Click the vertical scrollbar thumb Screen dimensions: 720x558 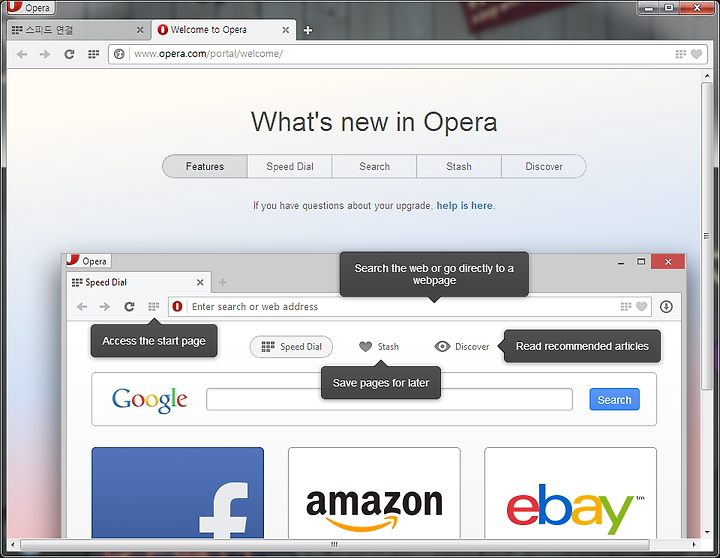(x=706, y=237)
